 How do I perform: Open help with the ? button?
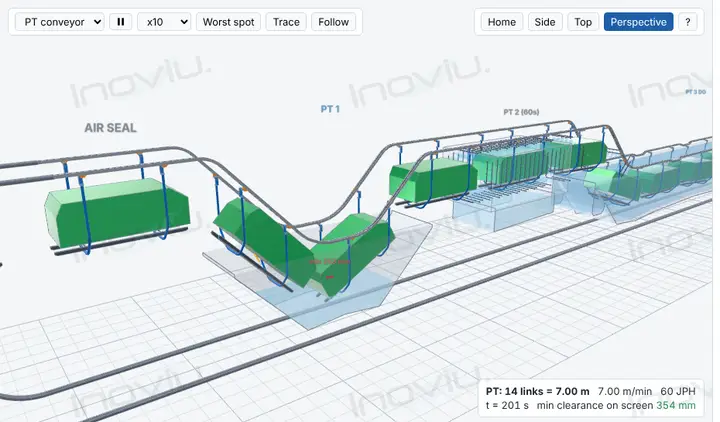(687, 22)
